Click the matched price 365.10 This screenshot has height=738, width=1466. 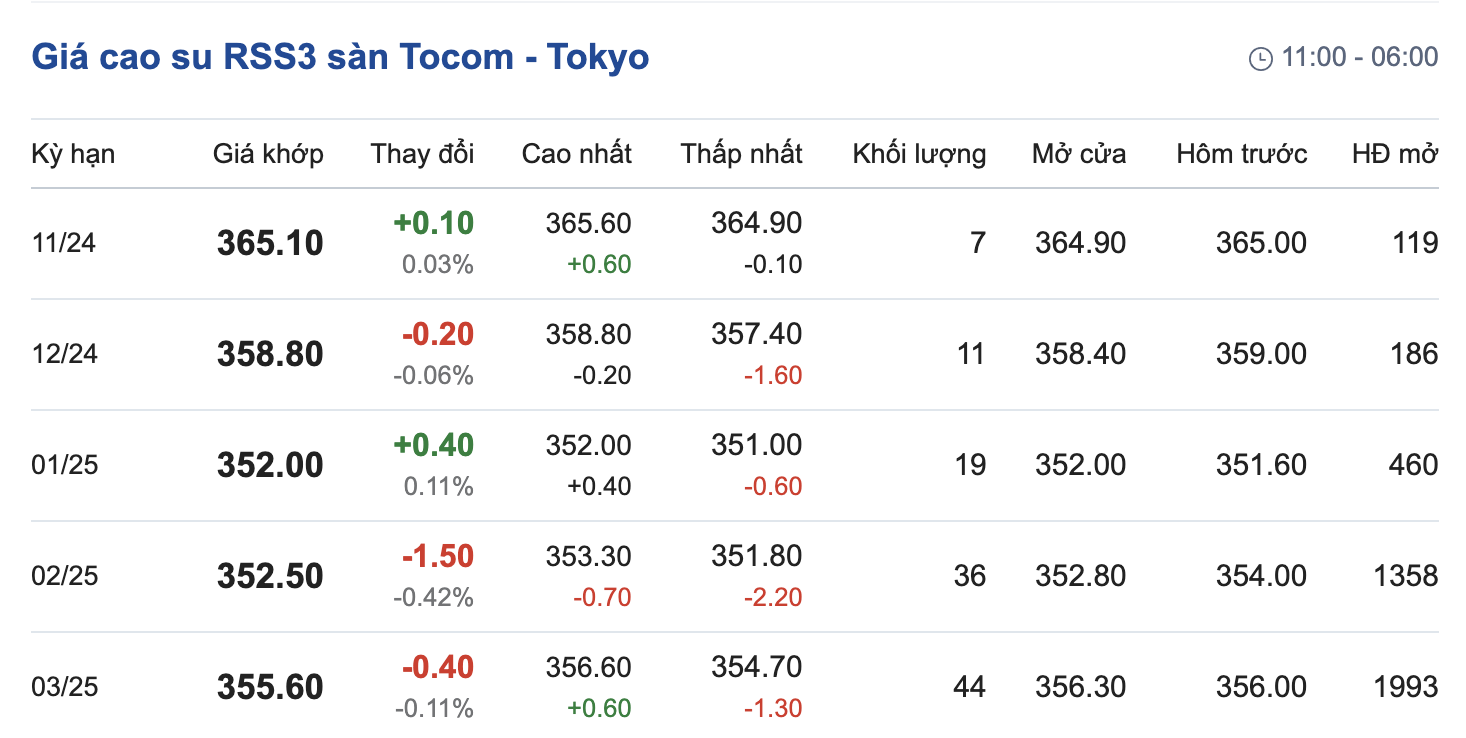(270, 243)
